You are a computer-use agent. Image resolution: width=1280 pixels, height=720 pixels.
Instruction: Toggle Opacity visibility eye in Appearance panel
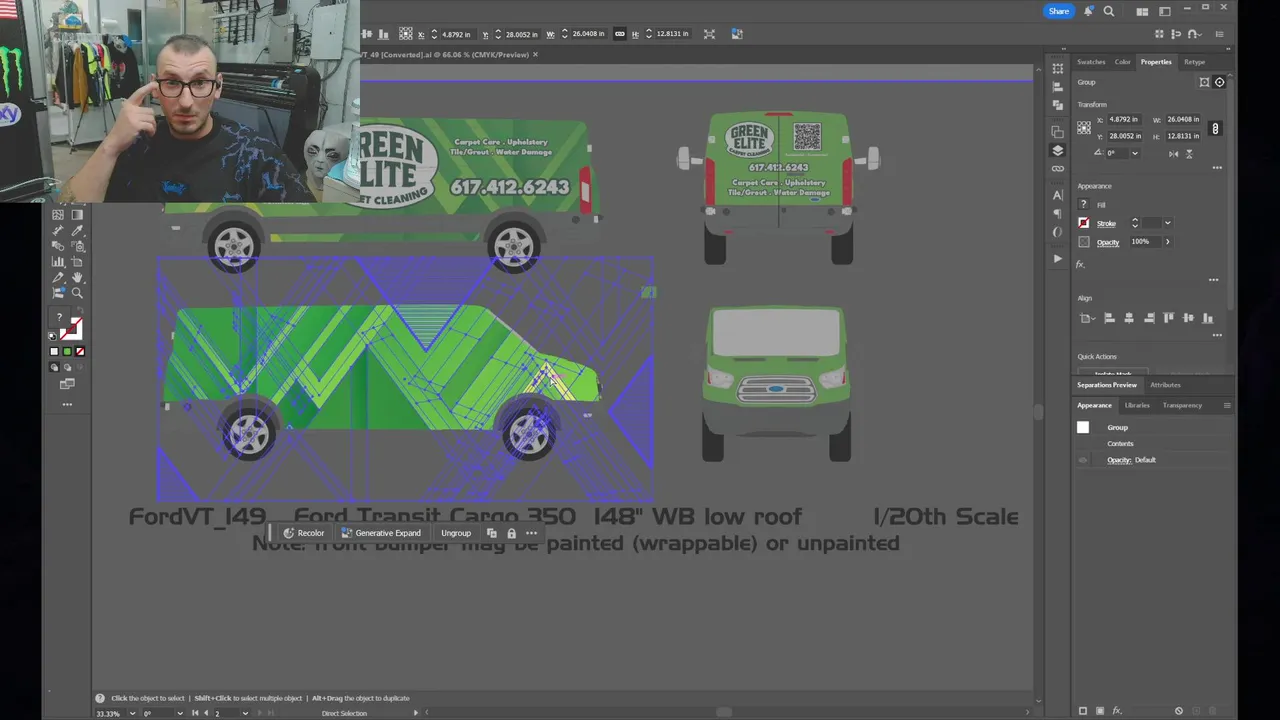click(1082, 460)
